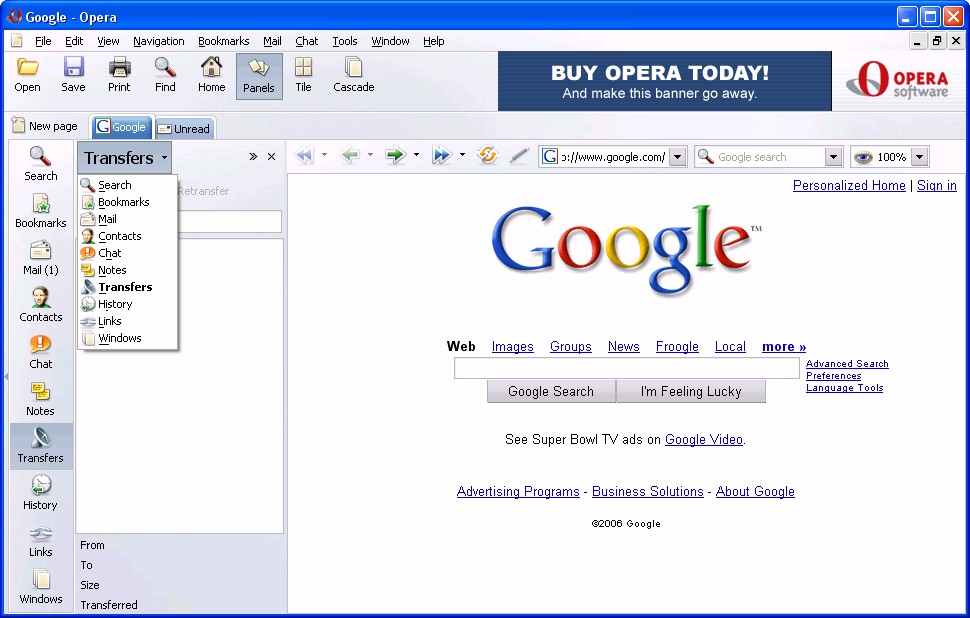
Task: Open the Navigation menu in menu bar
Action: click(x=159, y=41)
